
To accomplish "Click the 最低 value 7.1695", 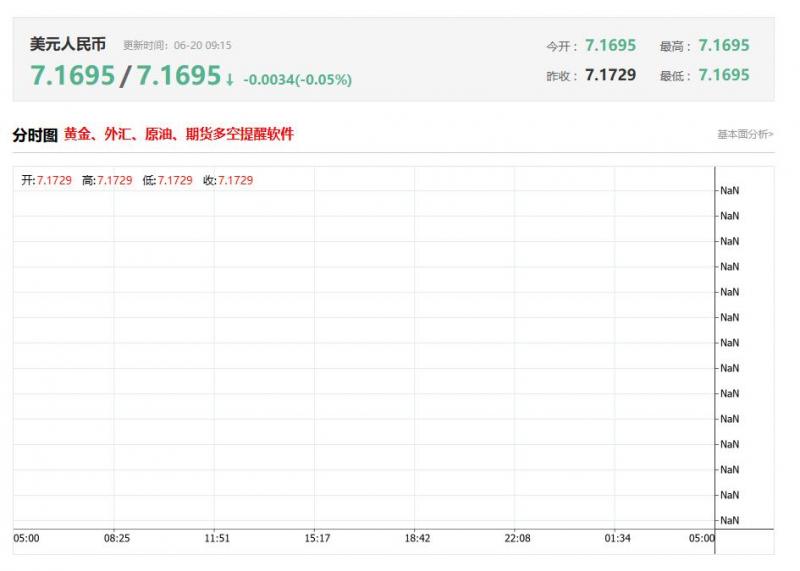I will 723,75.
